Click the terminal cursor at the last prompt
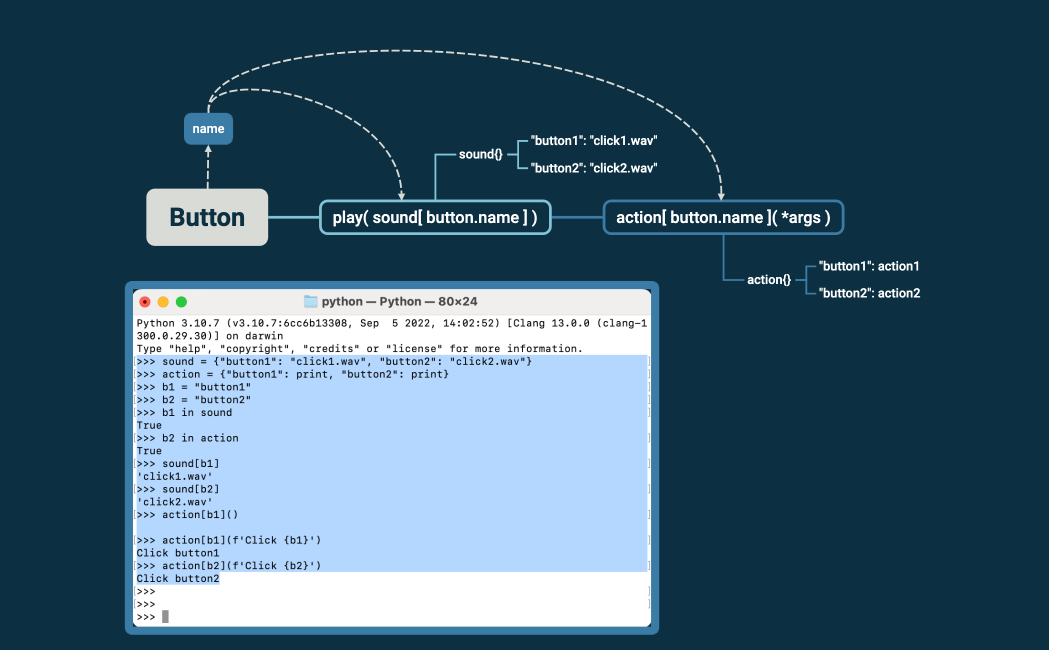Image resolution: width=1049 pixels, height=650 pixels. 165,617
